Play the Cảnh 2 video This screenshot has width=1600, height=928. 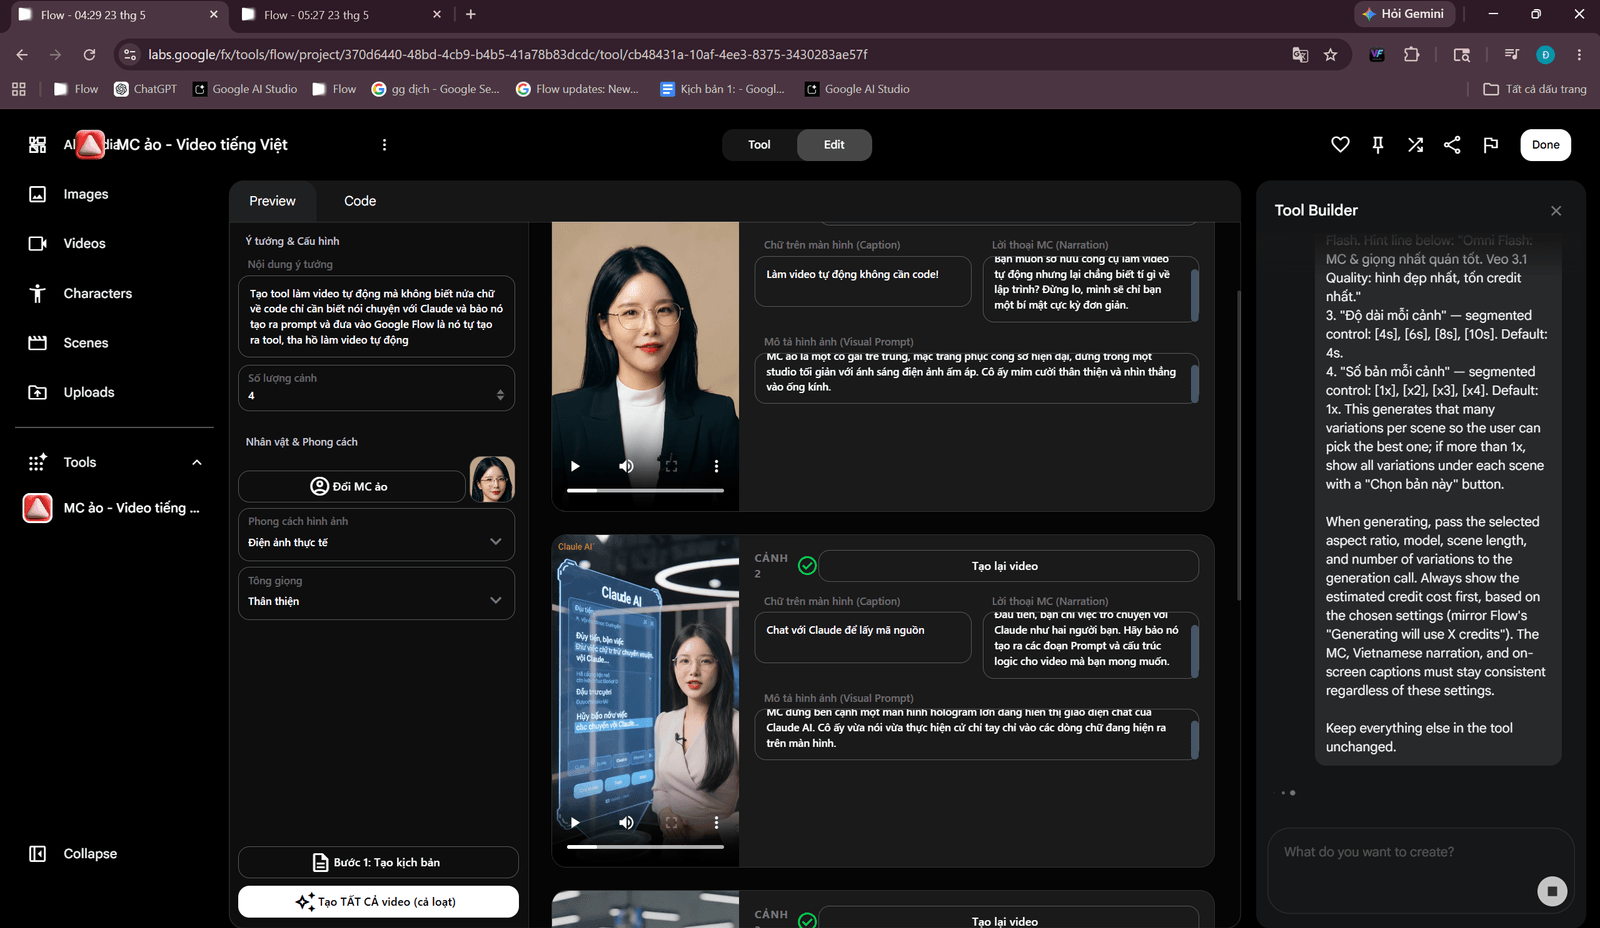(x=575, y=823)
